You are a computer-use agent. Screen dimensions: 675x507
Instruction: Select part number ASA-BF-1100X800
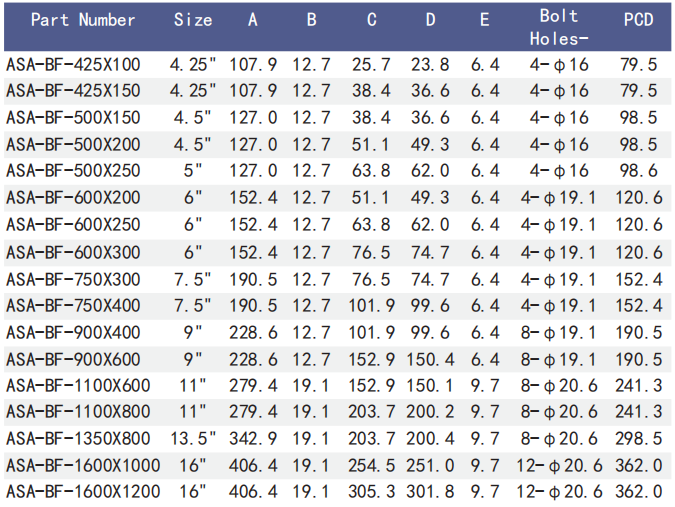(78, 411)
